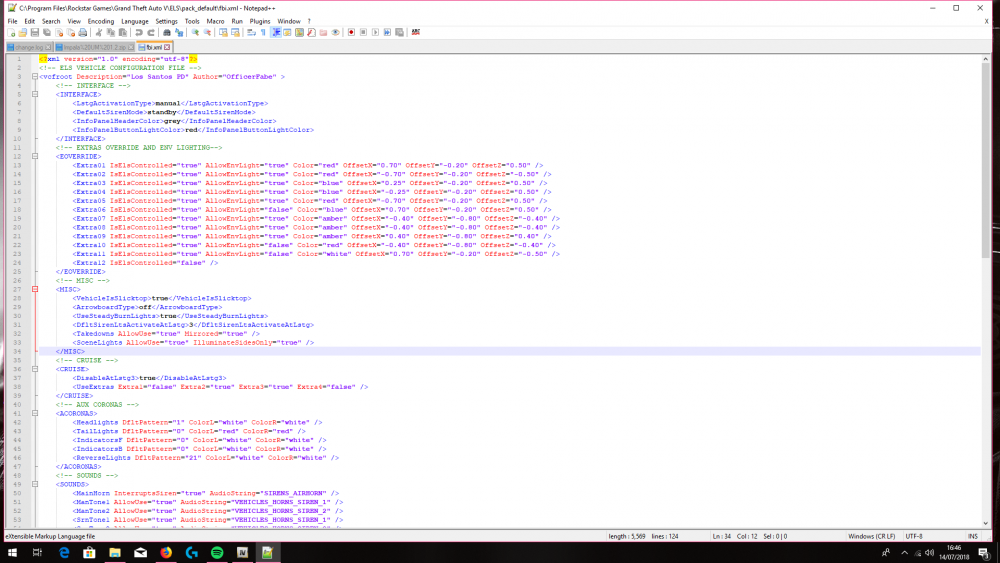Viewport: 1000px width, 563px height.
Task: Run macro multiple times with the fast-forward icon
Action: tap(387, 33)
